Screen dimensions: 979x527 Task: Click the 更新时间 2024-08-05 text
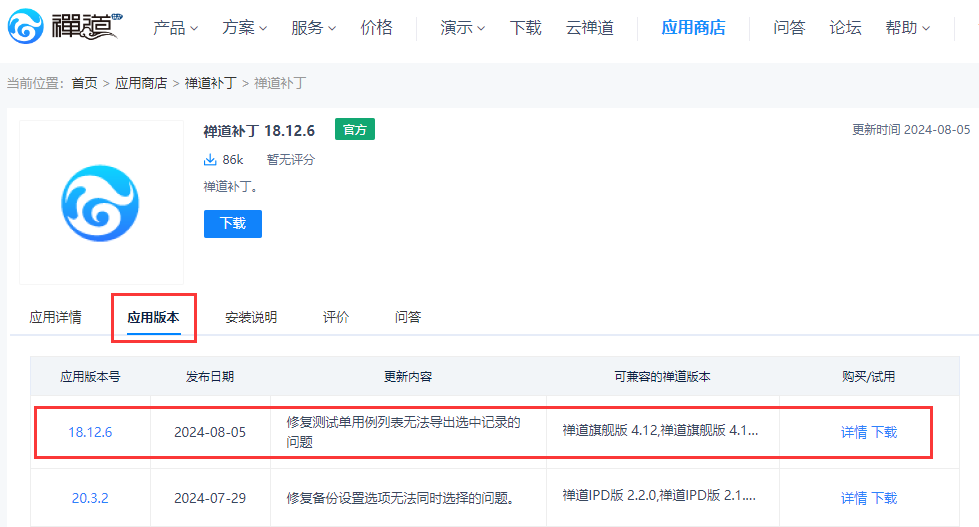pyautogui.click(x=911, y=129)
